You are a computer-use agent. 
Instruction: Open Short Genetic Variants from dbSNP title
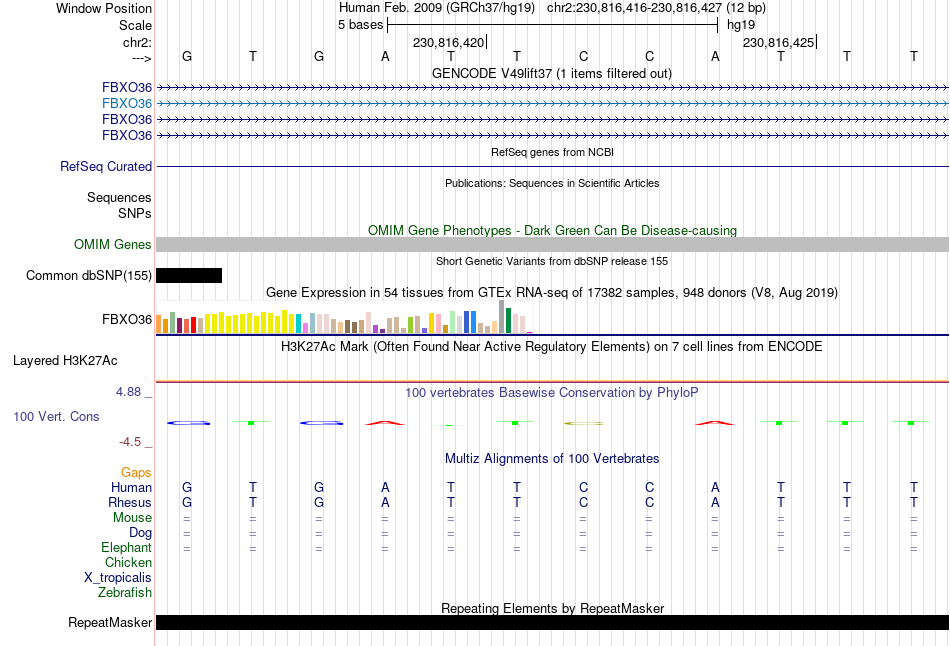click(552, 261)
